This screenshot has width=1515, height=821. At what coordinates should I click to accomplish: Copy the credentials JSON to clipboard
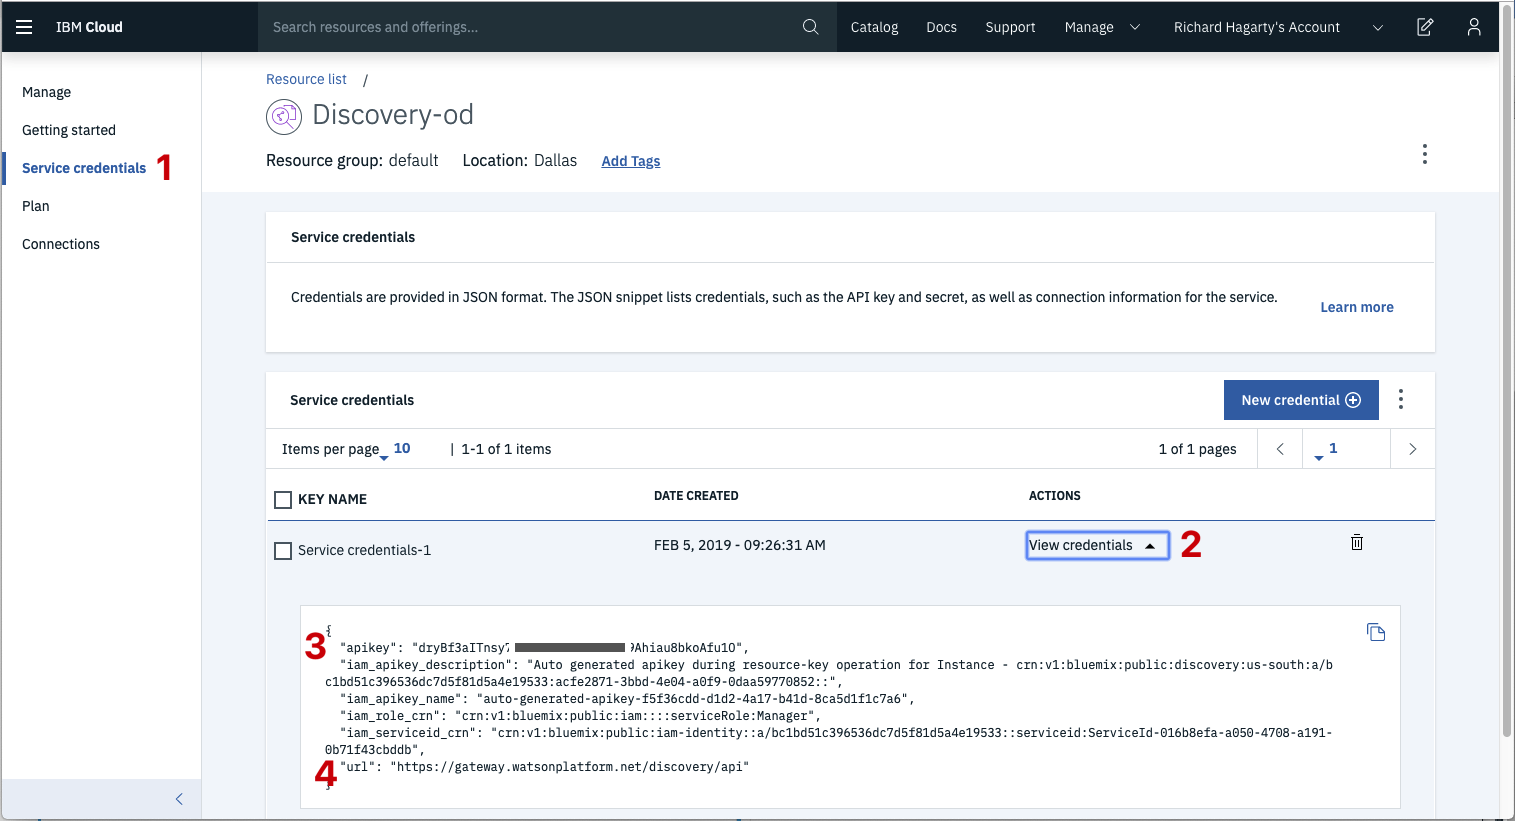click(1376, 632)
